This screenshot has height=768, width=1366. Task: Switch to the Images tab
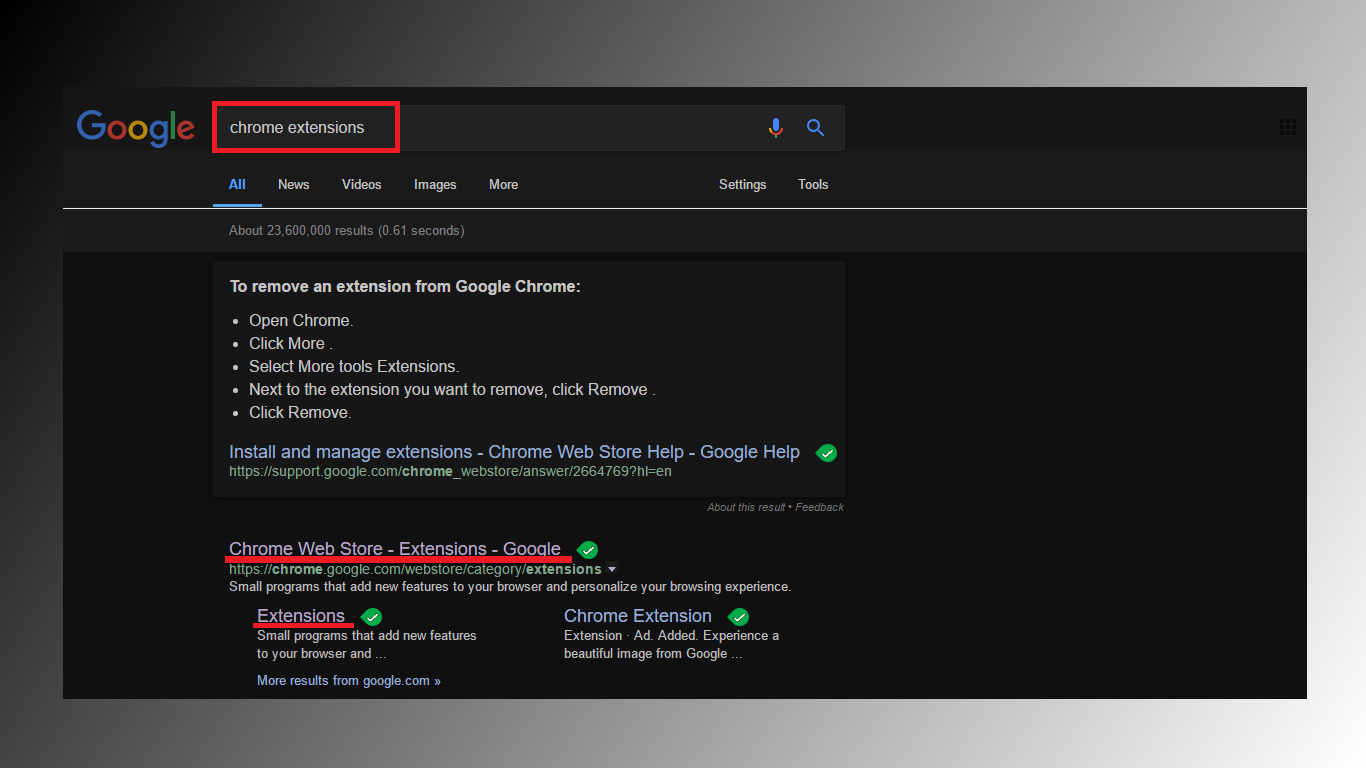coord(435,185)
